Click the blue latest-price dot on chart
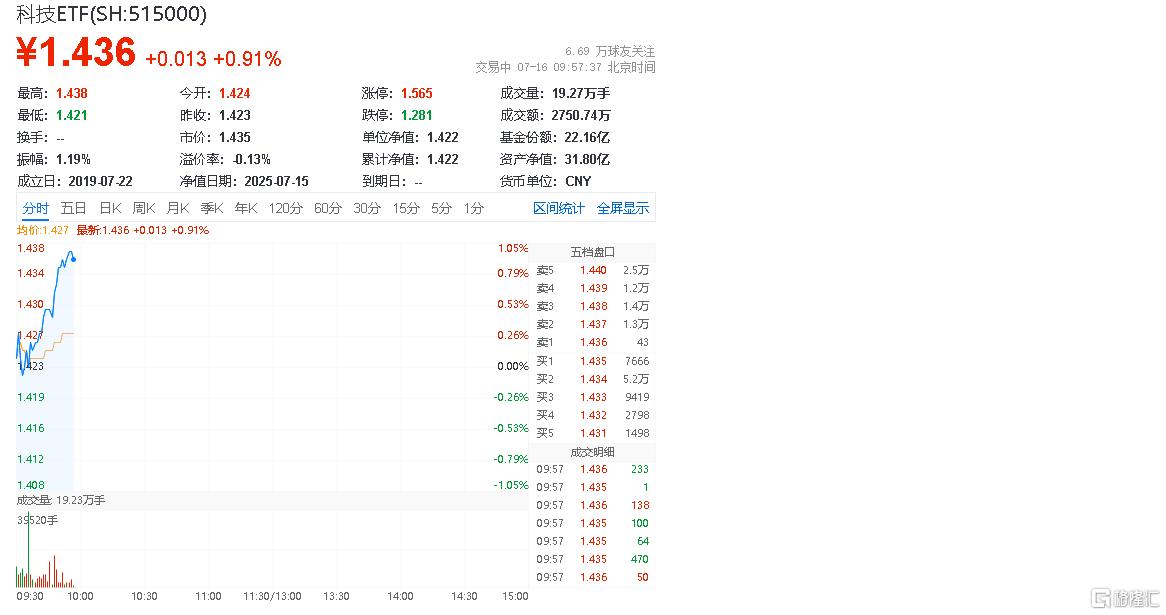The height and width of the screenshot is (615, 1166). click(74, 259)
